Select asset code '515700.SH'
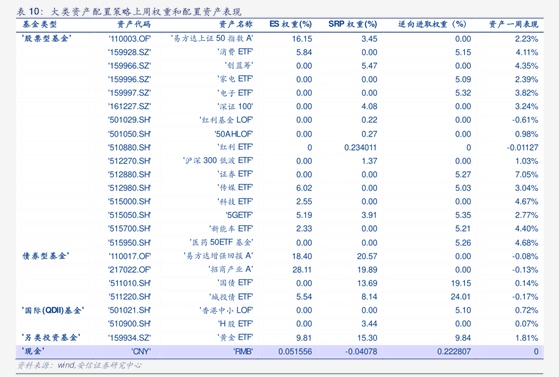The height and width of the screenshot is (377, 559). click(129, 229)
